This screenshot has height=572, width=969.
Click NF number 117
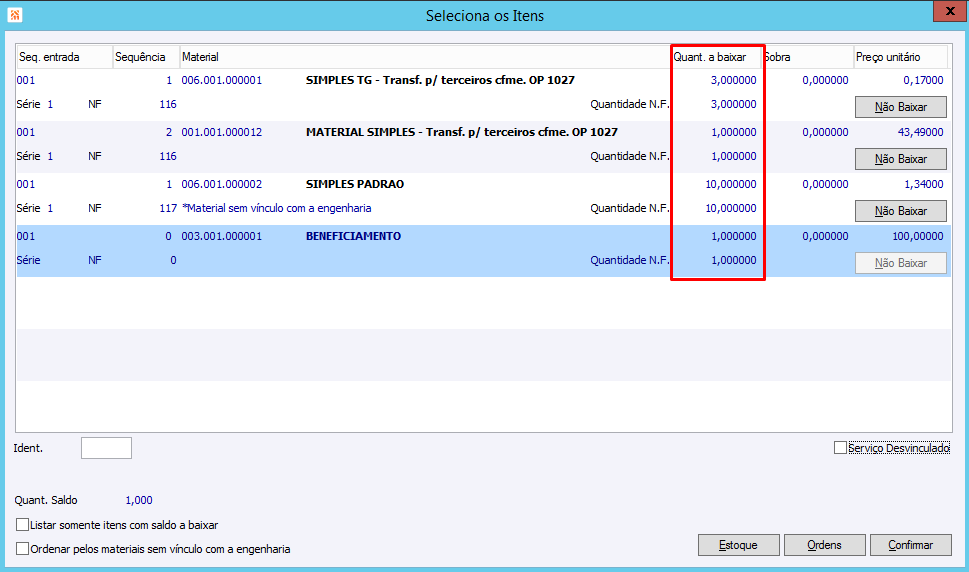(168, 208)
